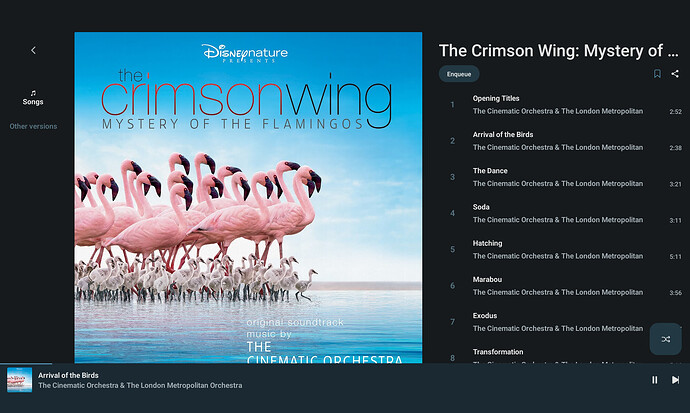
Task: Click now-playing artist The Cinematic Orchestra line
Action: pyautogui.click(x=140, y=386)
